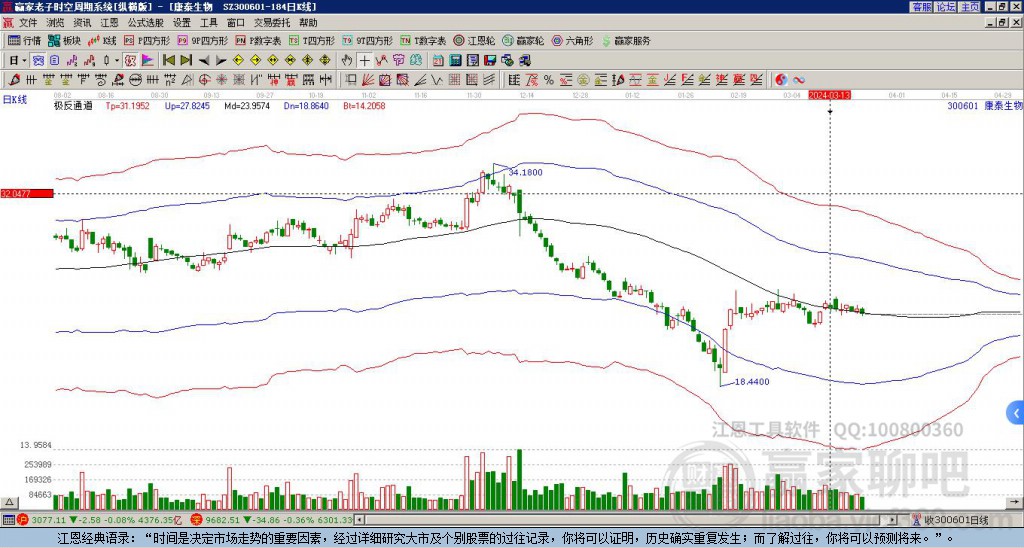Select the Gann fan lines icon
Viewport: 1024px width, 548px height.
click(368, 80)
